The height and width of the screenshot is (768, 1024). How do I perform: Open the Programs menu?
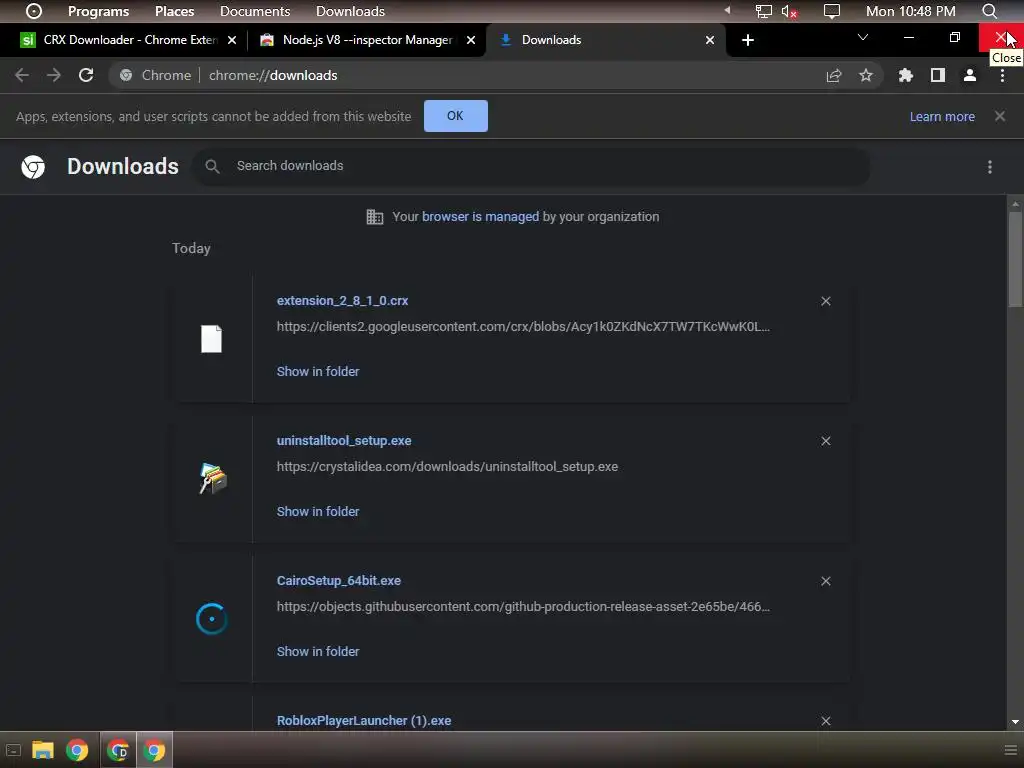coord(99,11)
